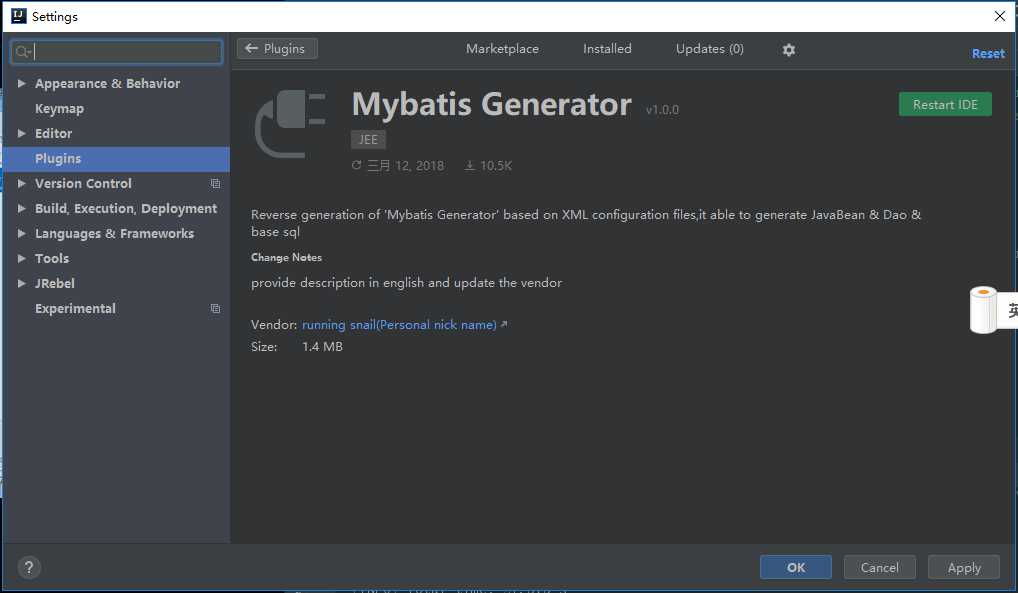Focus the settings search field

pyautogui.click(x=116, y=52)
